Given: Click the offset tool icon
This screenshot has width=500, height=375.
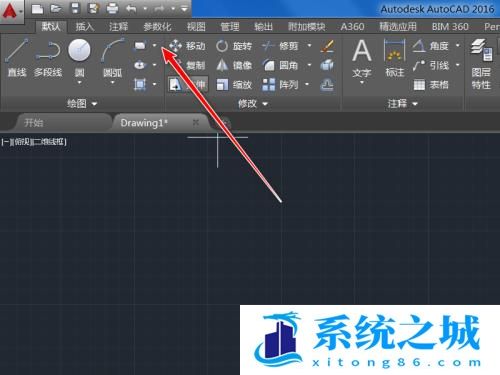Looking at the screenshot, I should click(x=327, y=85).
